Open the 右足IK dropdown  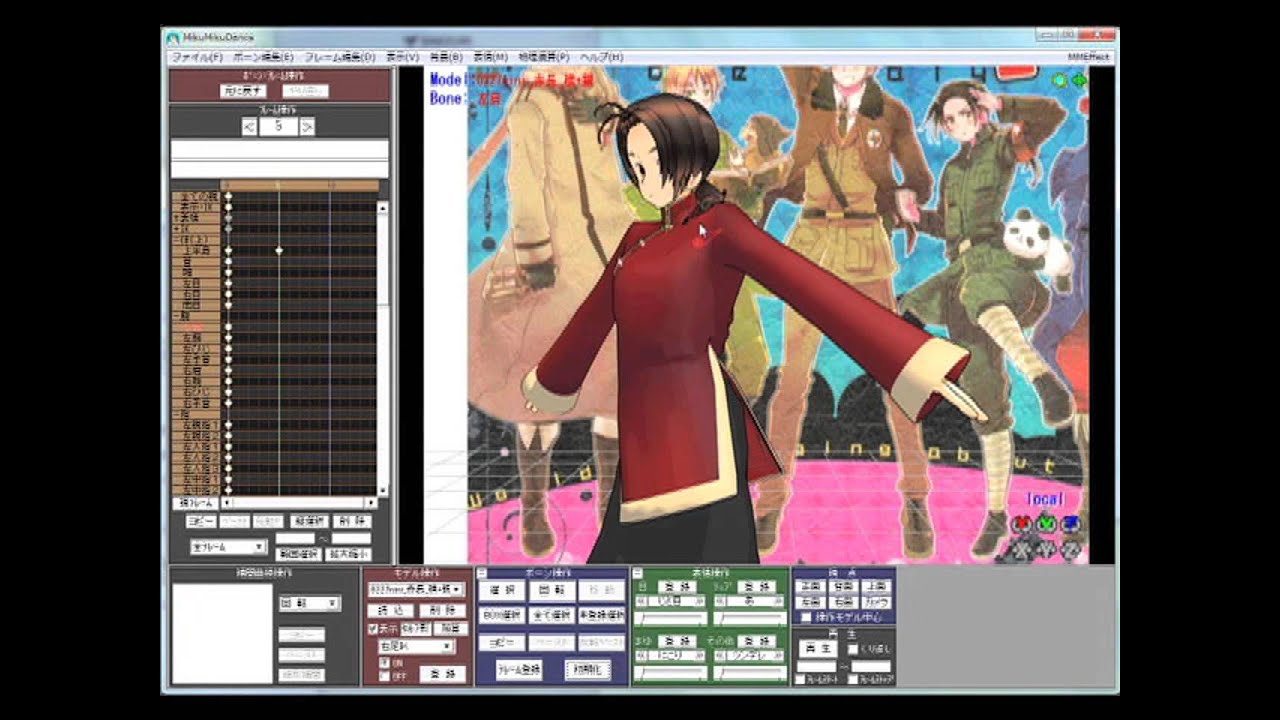[x=417, y=647]
